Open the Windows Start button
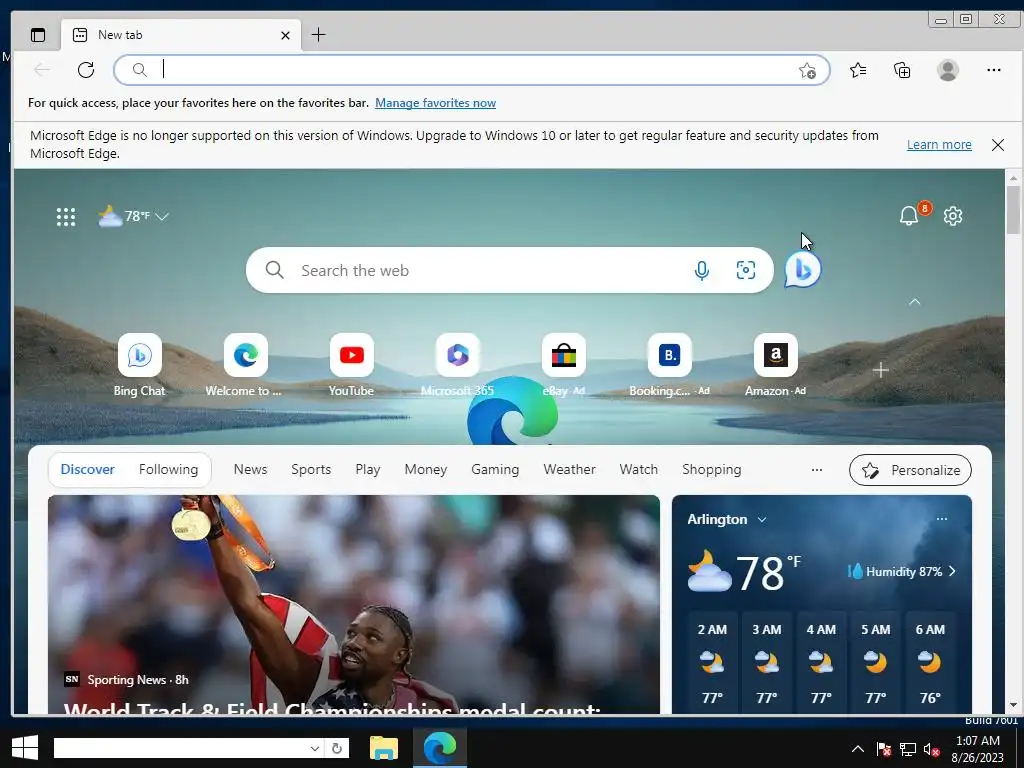This screenshot has width=1024, height=768. click(x=25, y=748)
